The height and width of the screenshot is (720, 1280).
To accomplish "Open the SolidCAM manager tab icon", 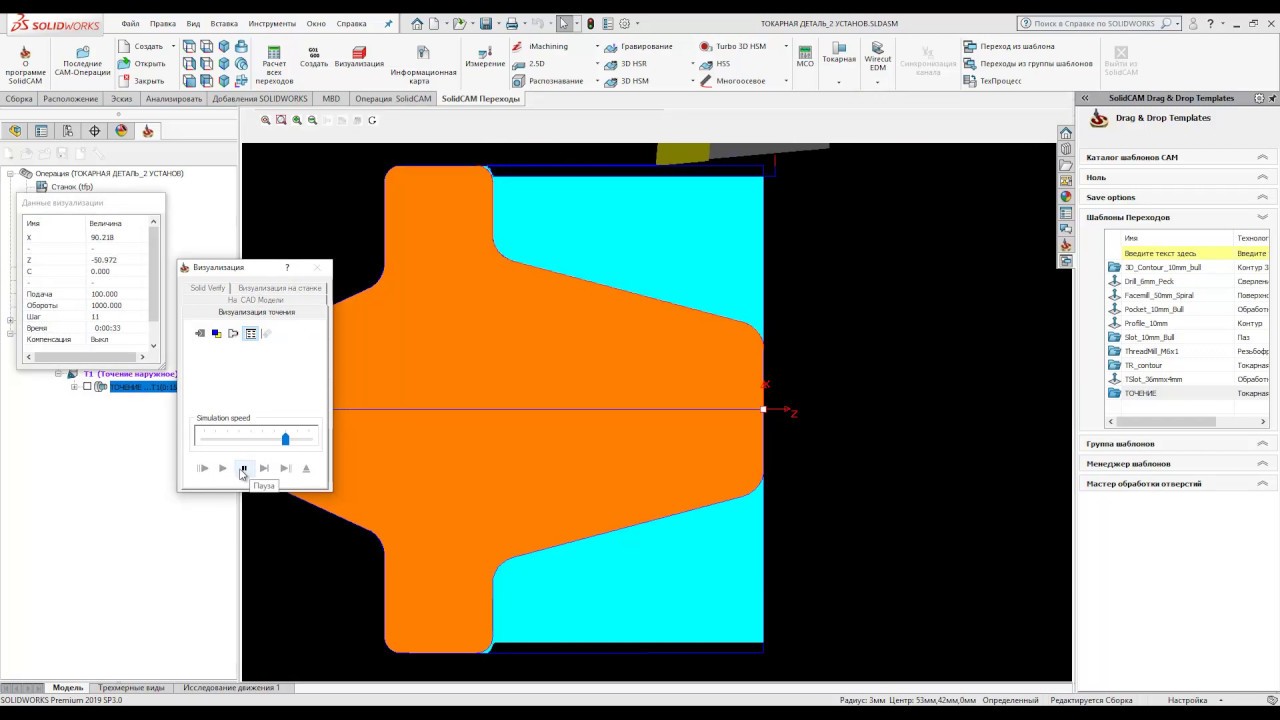I will pyautogui.click(x=147, y=131).
